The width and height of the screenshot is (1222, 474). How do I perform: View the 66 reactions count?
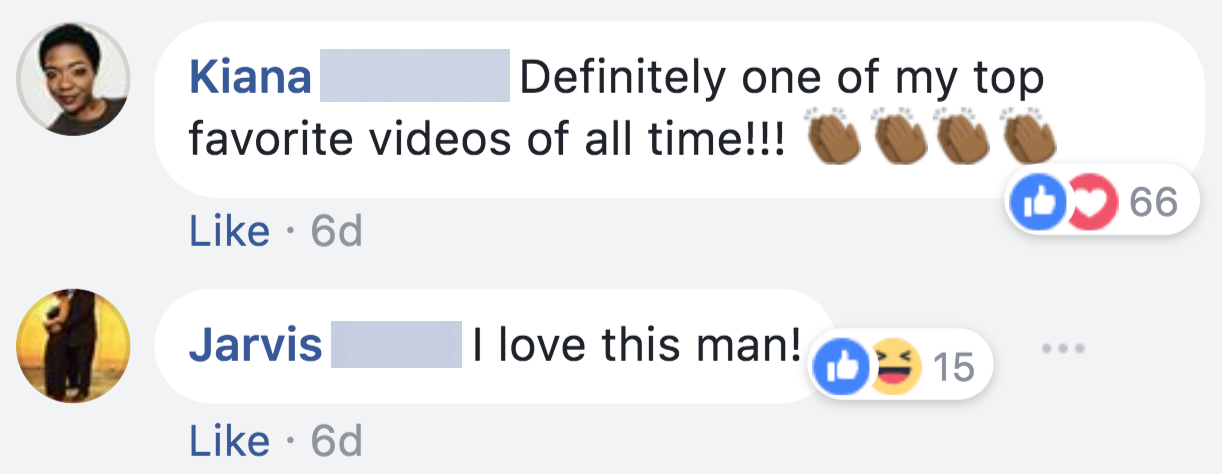(1153, 204)
